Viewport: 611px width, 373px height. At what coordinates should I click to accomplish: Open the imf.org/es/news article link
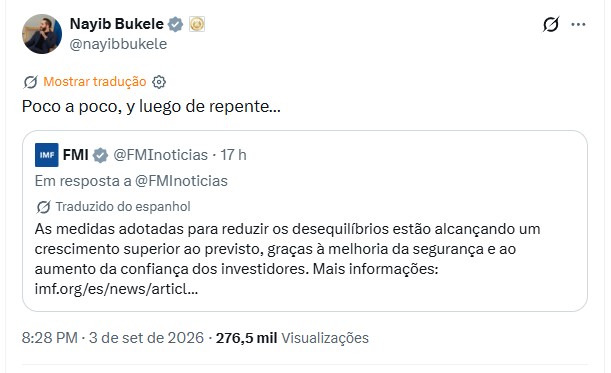(x=117, y=289)
